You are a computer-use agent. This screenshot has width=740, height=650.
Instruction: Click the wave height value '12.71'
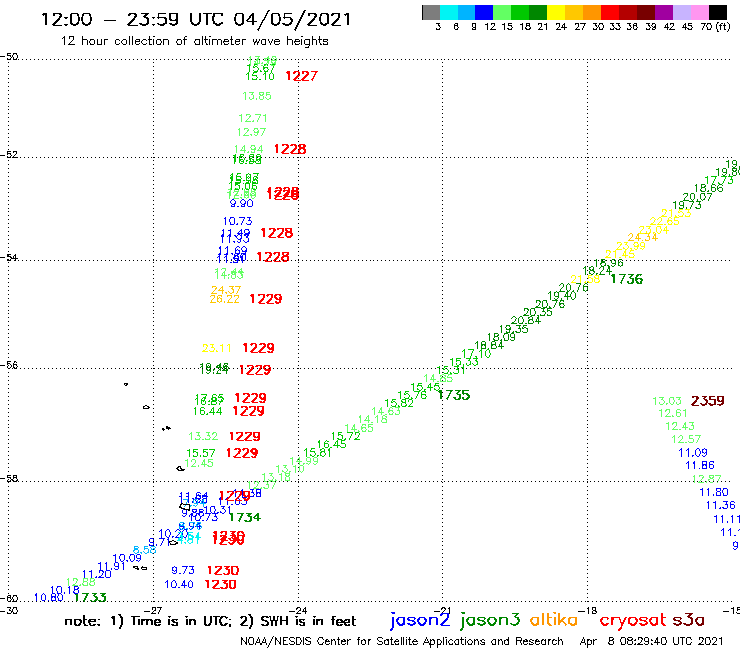click(x=253, y=118)
